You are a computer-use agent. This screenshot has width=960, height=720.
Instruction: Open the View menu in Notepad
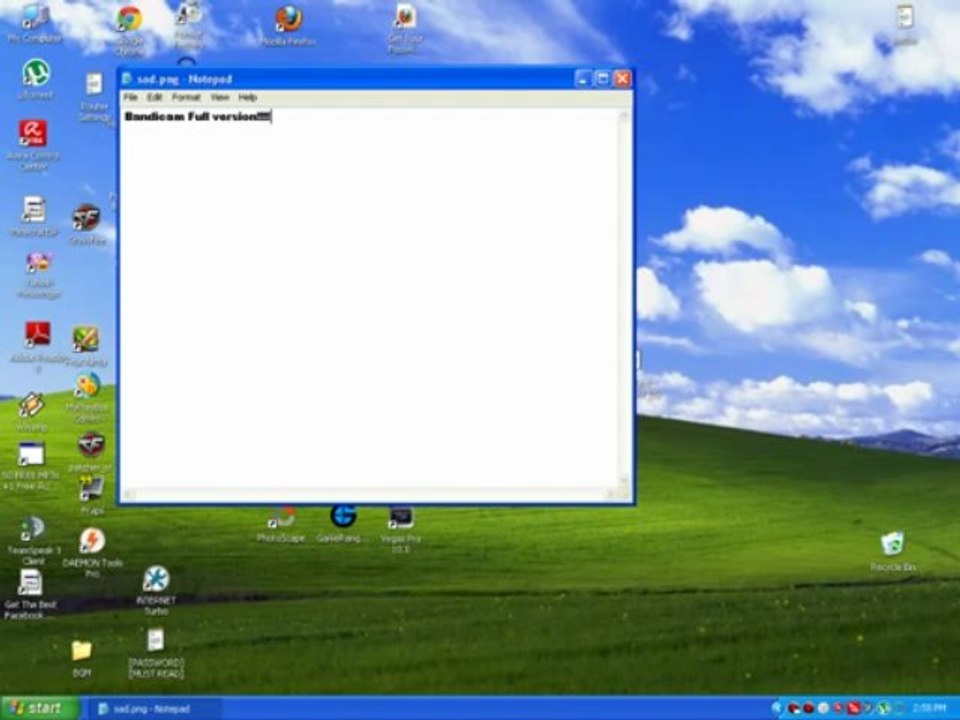tap(220, 97)
